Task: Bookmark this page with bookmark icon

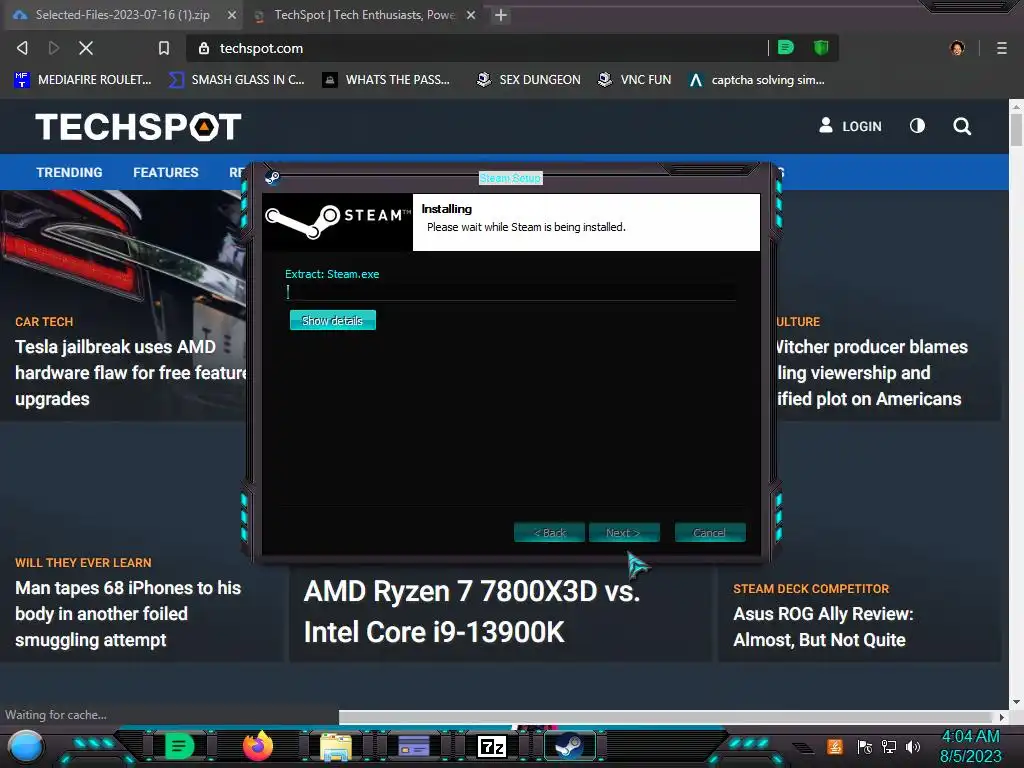Action: (164, 48)
